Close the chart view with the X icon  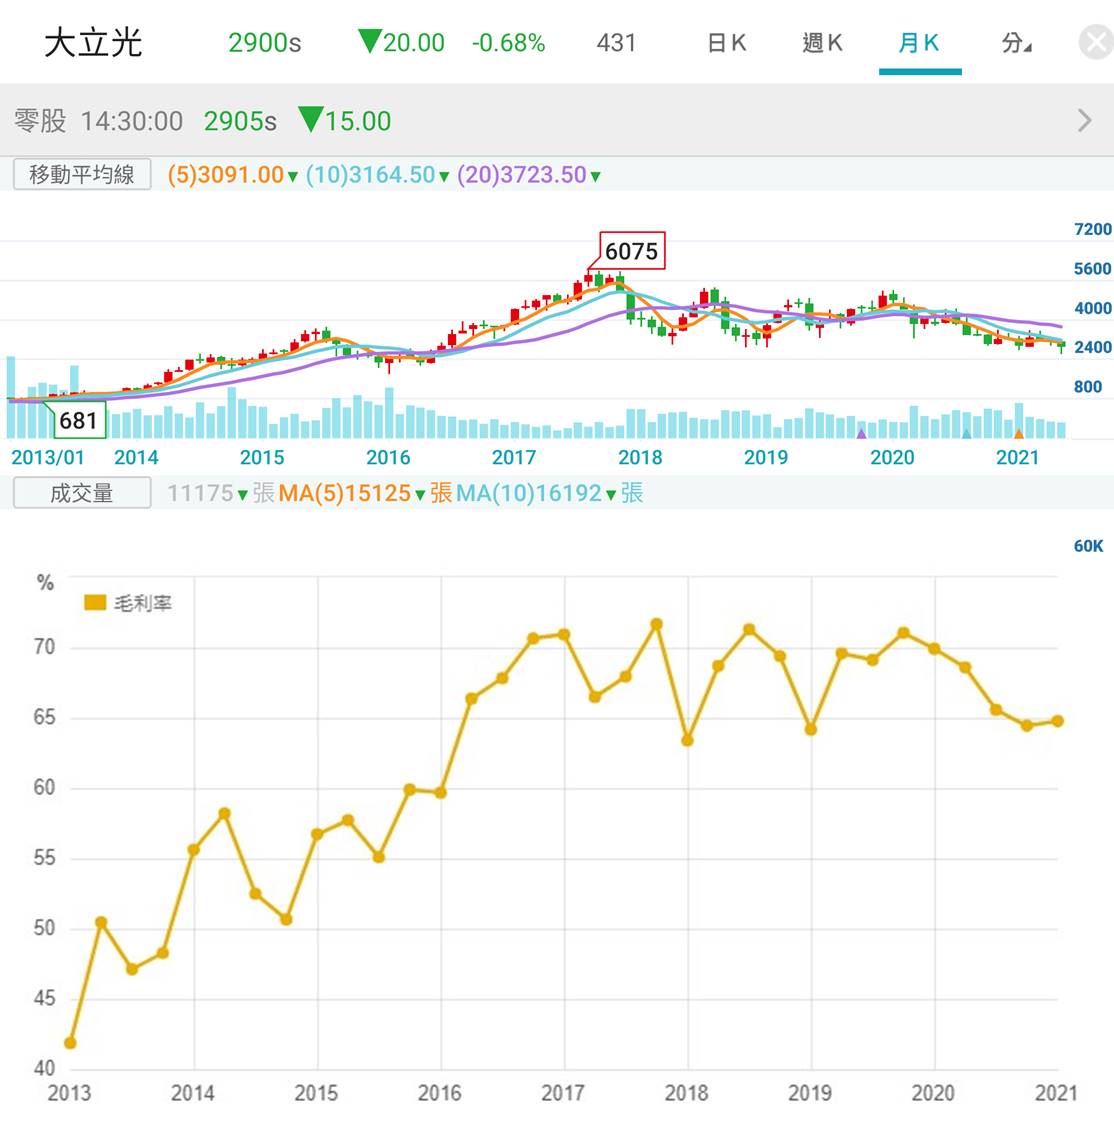pyautogui.click(x=1097, y=42)
